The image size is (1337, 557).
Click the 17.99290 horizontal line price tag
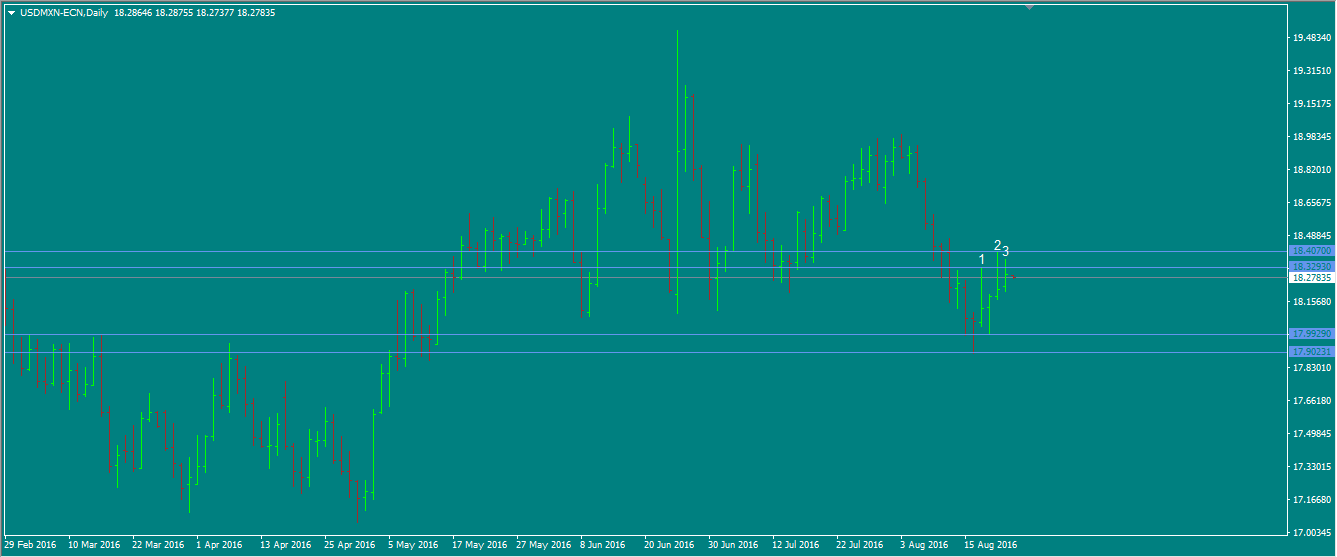(x=1311, y=334)
